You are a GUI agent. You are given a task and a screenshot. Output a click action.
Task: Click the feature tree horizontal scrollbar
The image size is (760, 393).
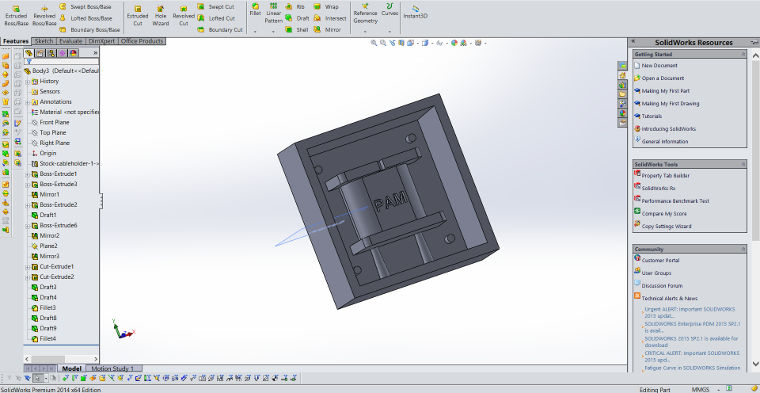(x=61, y=359)
